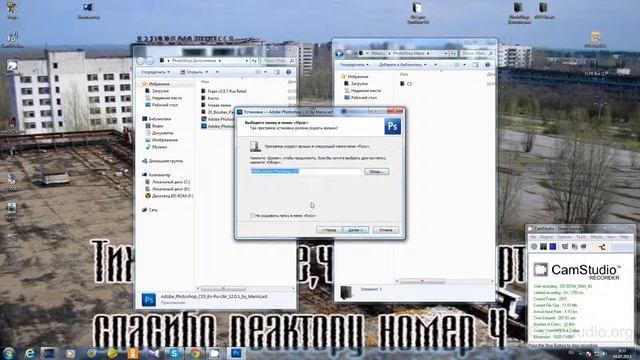Click back arrow in right Explorer window
The width and height of the screenshot is (640, 360).
[x=340, y=53]
